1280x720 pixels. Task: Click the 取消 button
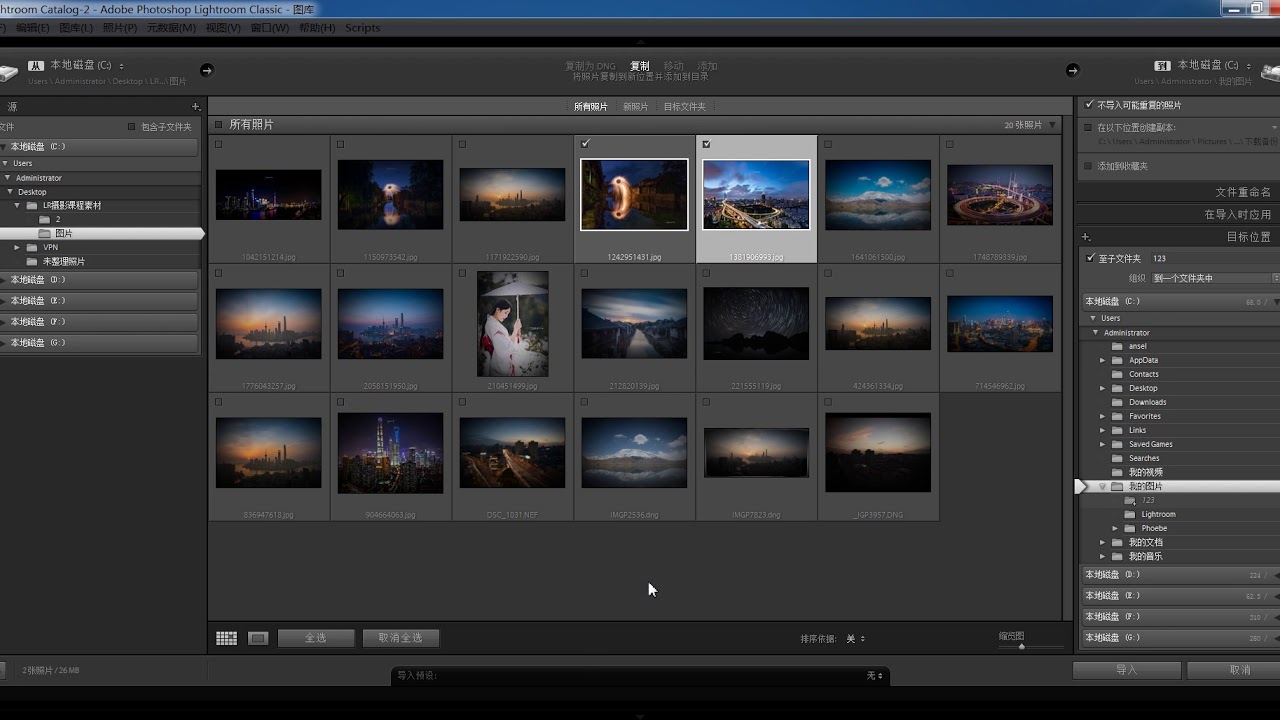click(x=1238, y=670)
